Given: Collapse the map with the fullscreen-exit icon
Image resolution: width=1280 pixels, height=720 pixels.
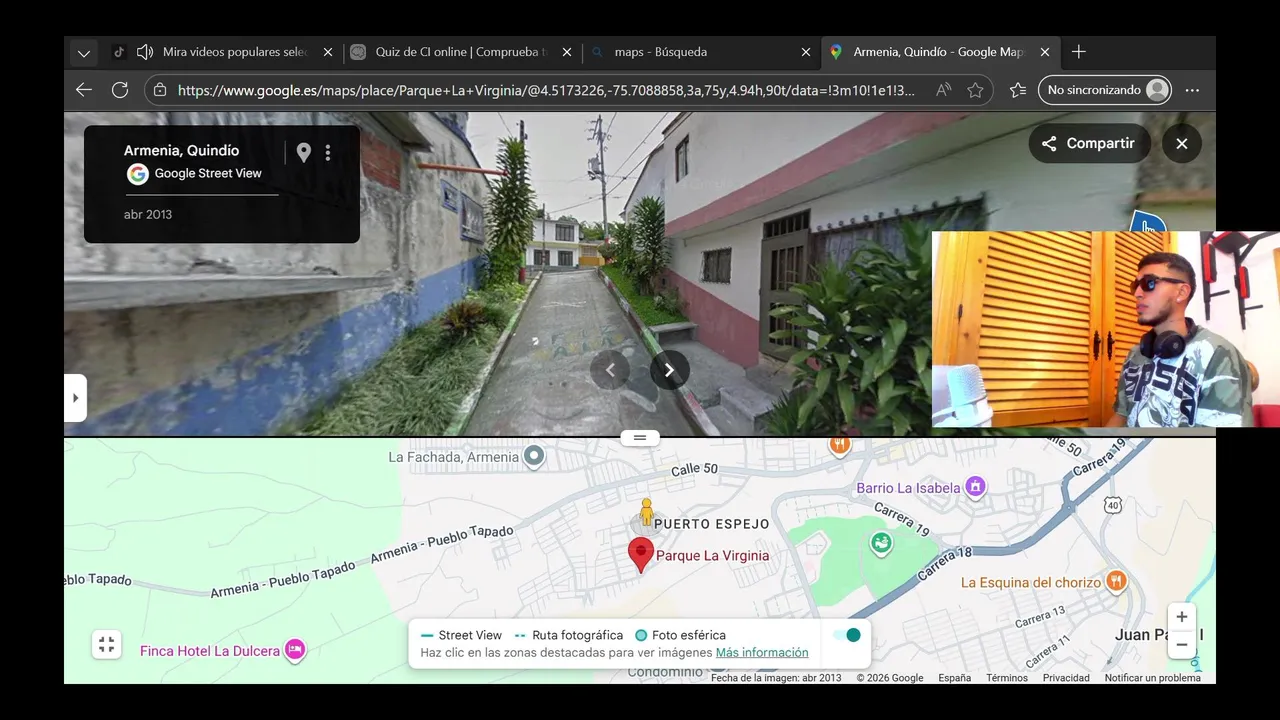Looking at the screenshot, I should [107, 645].
